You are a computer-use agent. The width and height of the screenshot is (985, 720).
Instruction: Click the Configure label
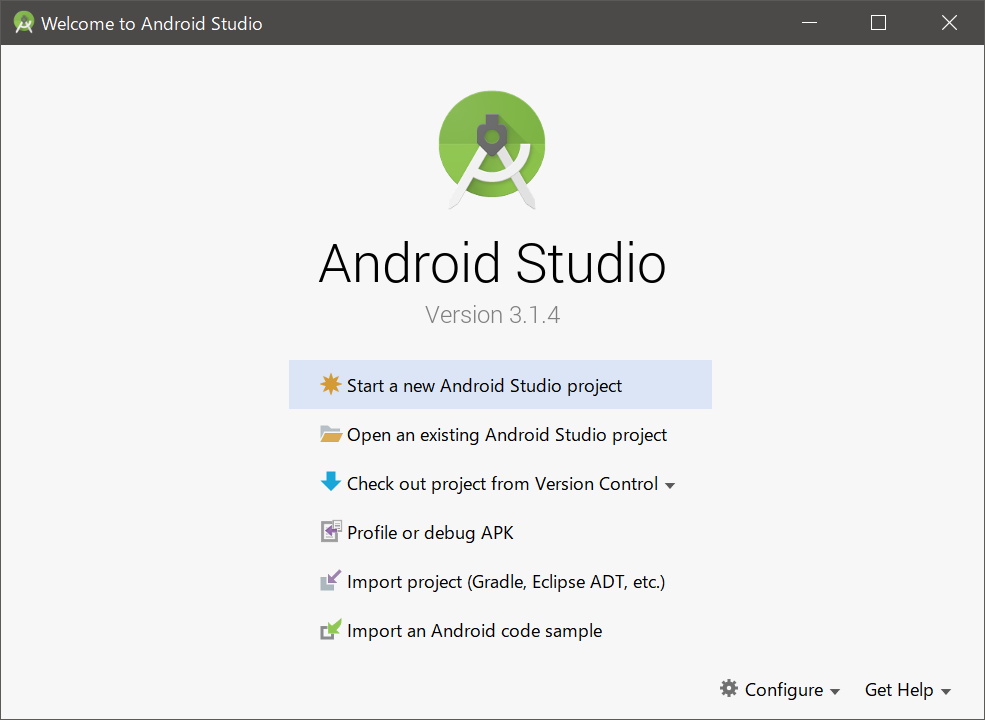(x=784, y=689)
